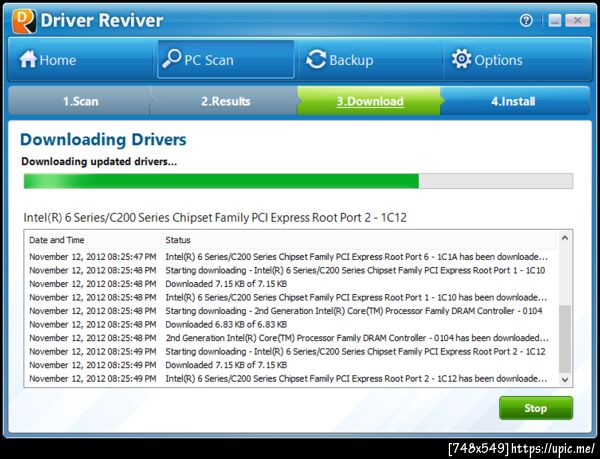Click the Downloading Drivers heading
Screen dimensions: 600x459
coord(103,140)
